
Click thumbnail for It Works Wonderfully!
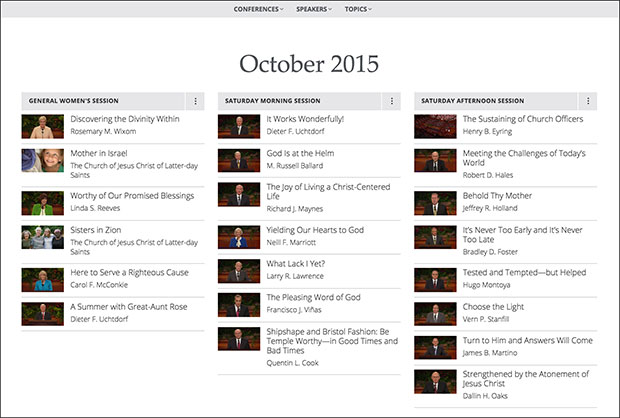[x=239, y=127]
